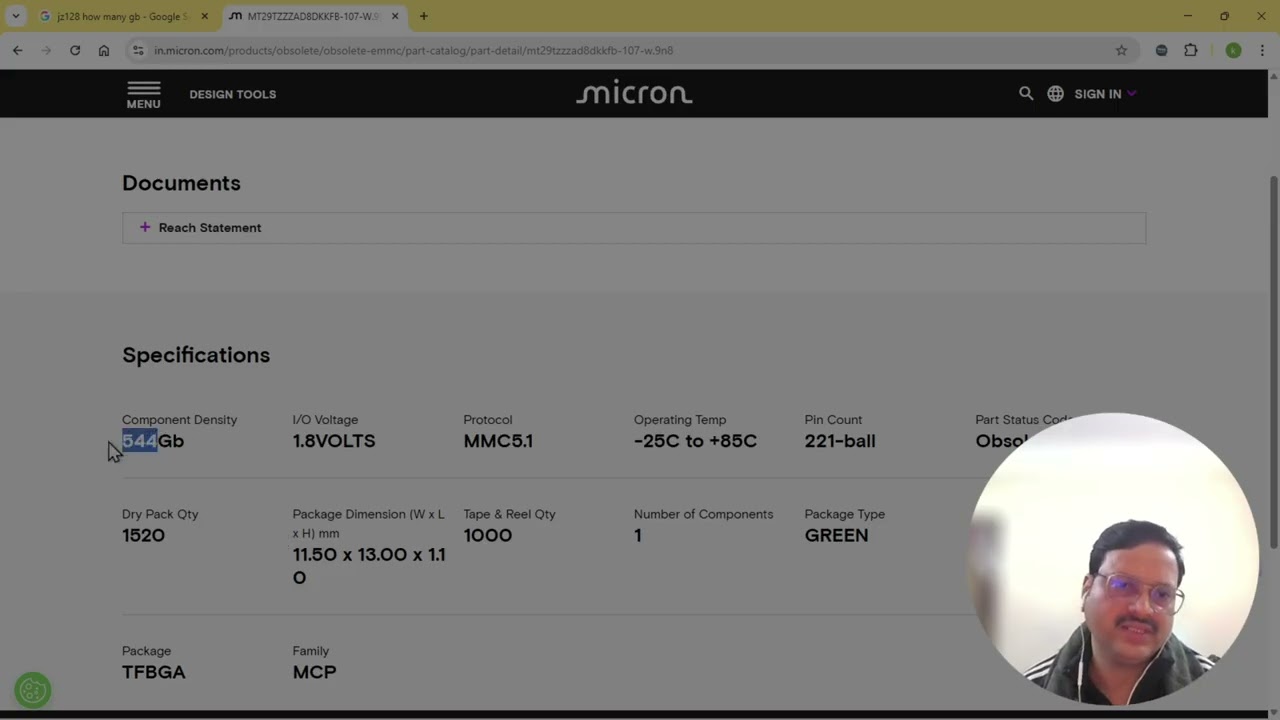Bookmark this page with star icon
Viewport: 1280px width, 720px height.
tap(1121, 50)
